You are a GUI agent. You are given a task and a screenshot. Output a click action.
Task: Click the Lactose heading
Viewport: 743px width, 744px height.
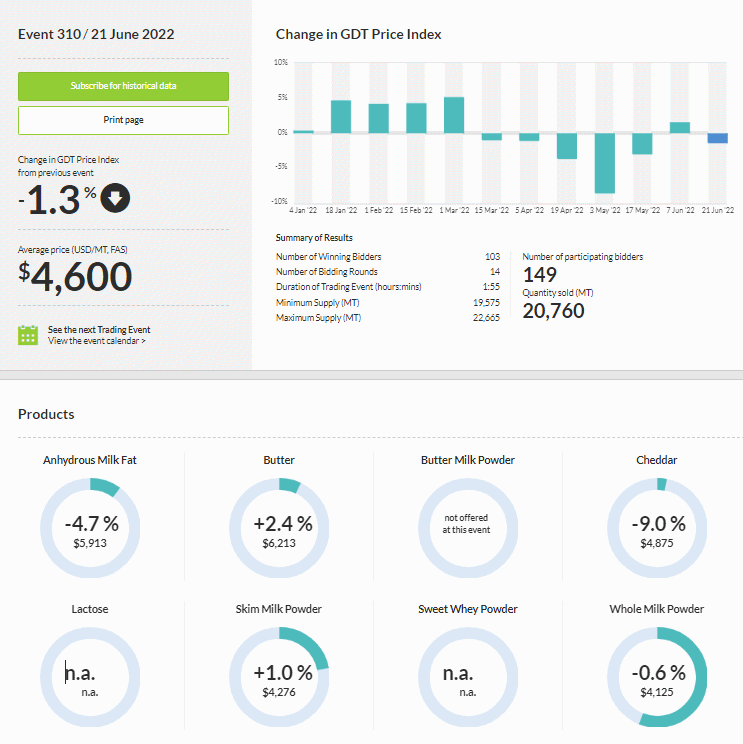(90, 609)
